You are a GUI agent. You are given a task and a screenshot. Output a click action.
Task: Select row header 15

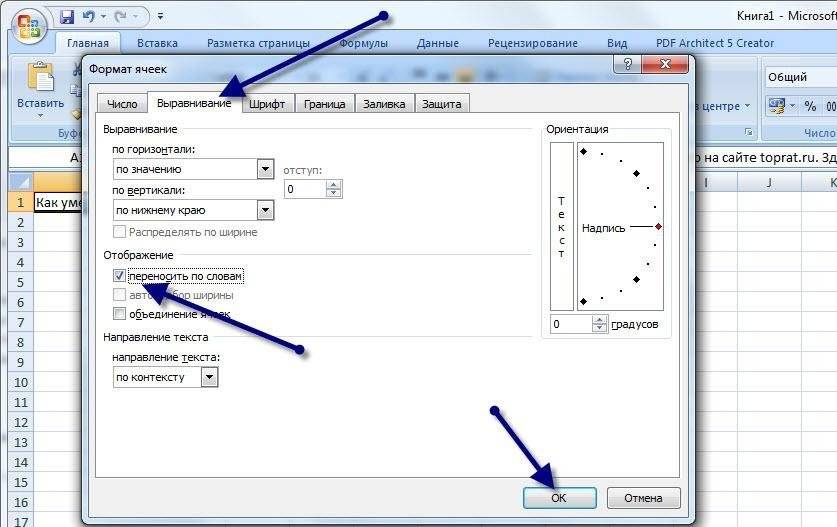(20, 482)
